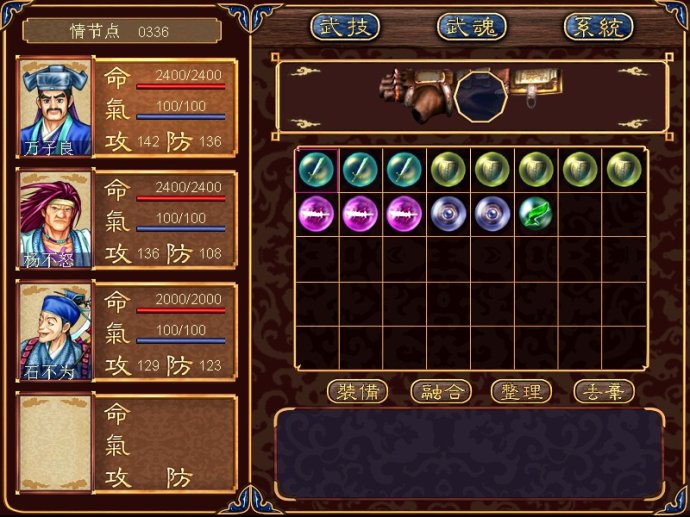
Task: Switch to the 武魂 tab
Action: tap(471, 27)
